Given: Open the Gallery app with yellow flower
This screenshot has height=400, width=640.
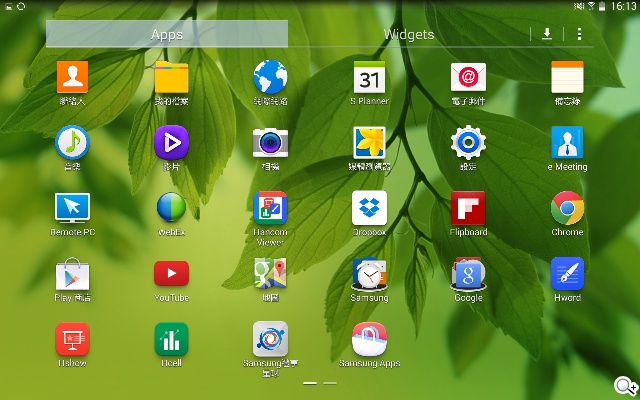Looking at the screenshot, I should (369, 142).
